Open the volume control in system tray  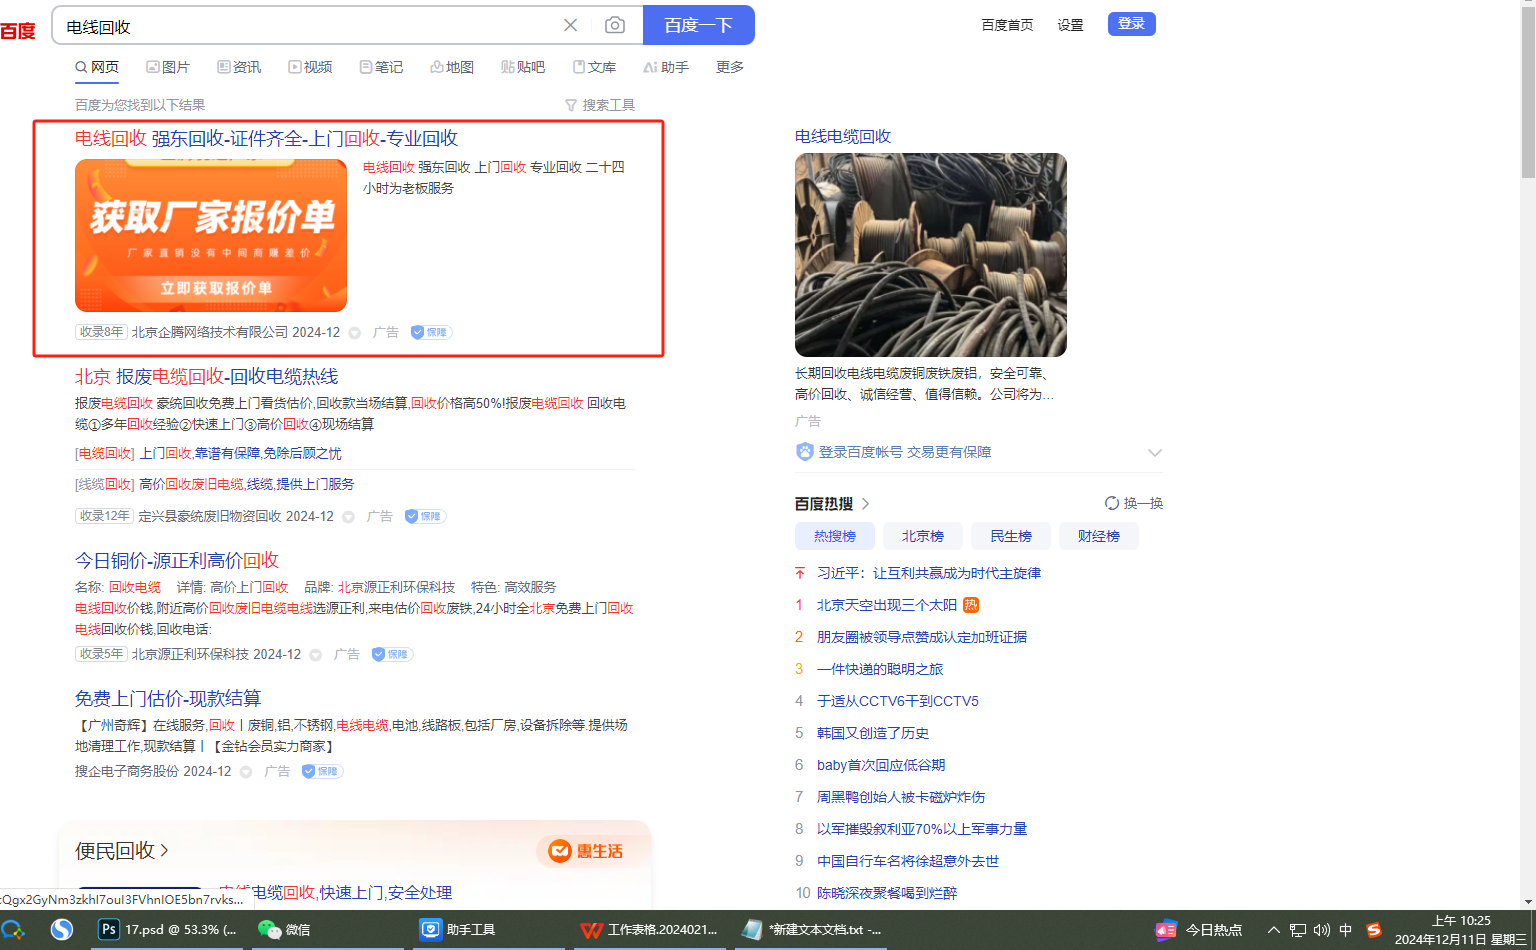(x=1322, y=930)
